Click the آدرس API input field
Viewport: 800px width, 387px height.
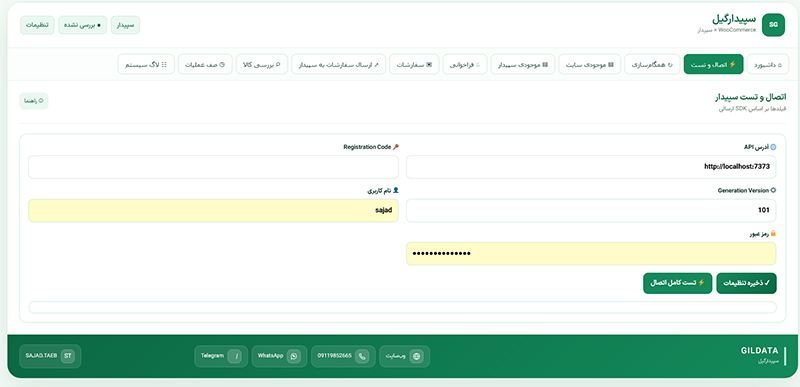coord(591,167)
